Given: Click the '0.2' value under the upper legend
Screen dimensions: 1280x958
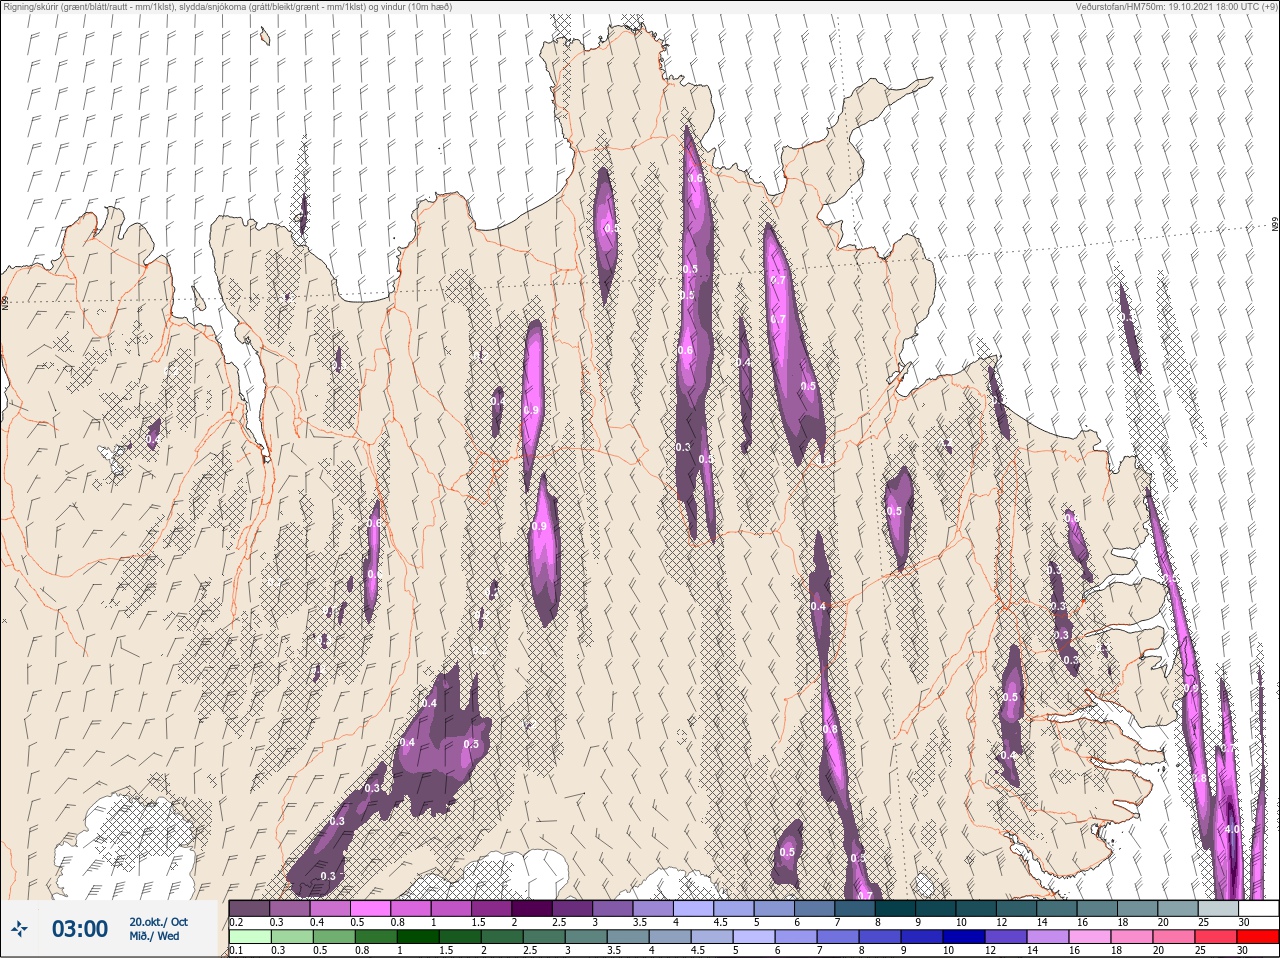Looking at the screenshot, I should pos(236,922).
